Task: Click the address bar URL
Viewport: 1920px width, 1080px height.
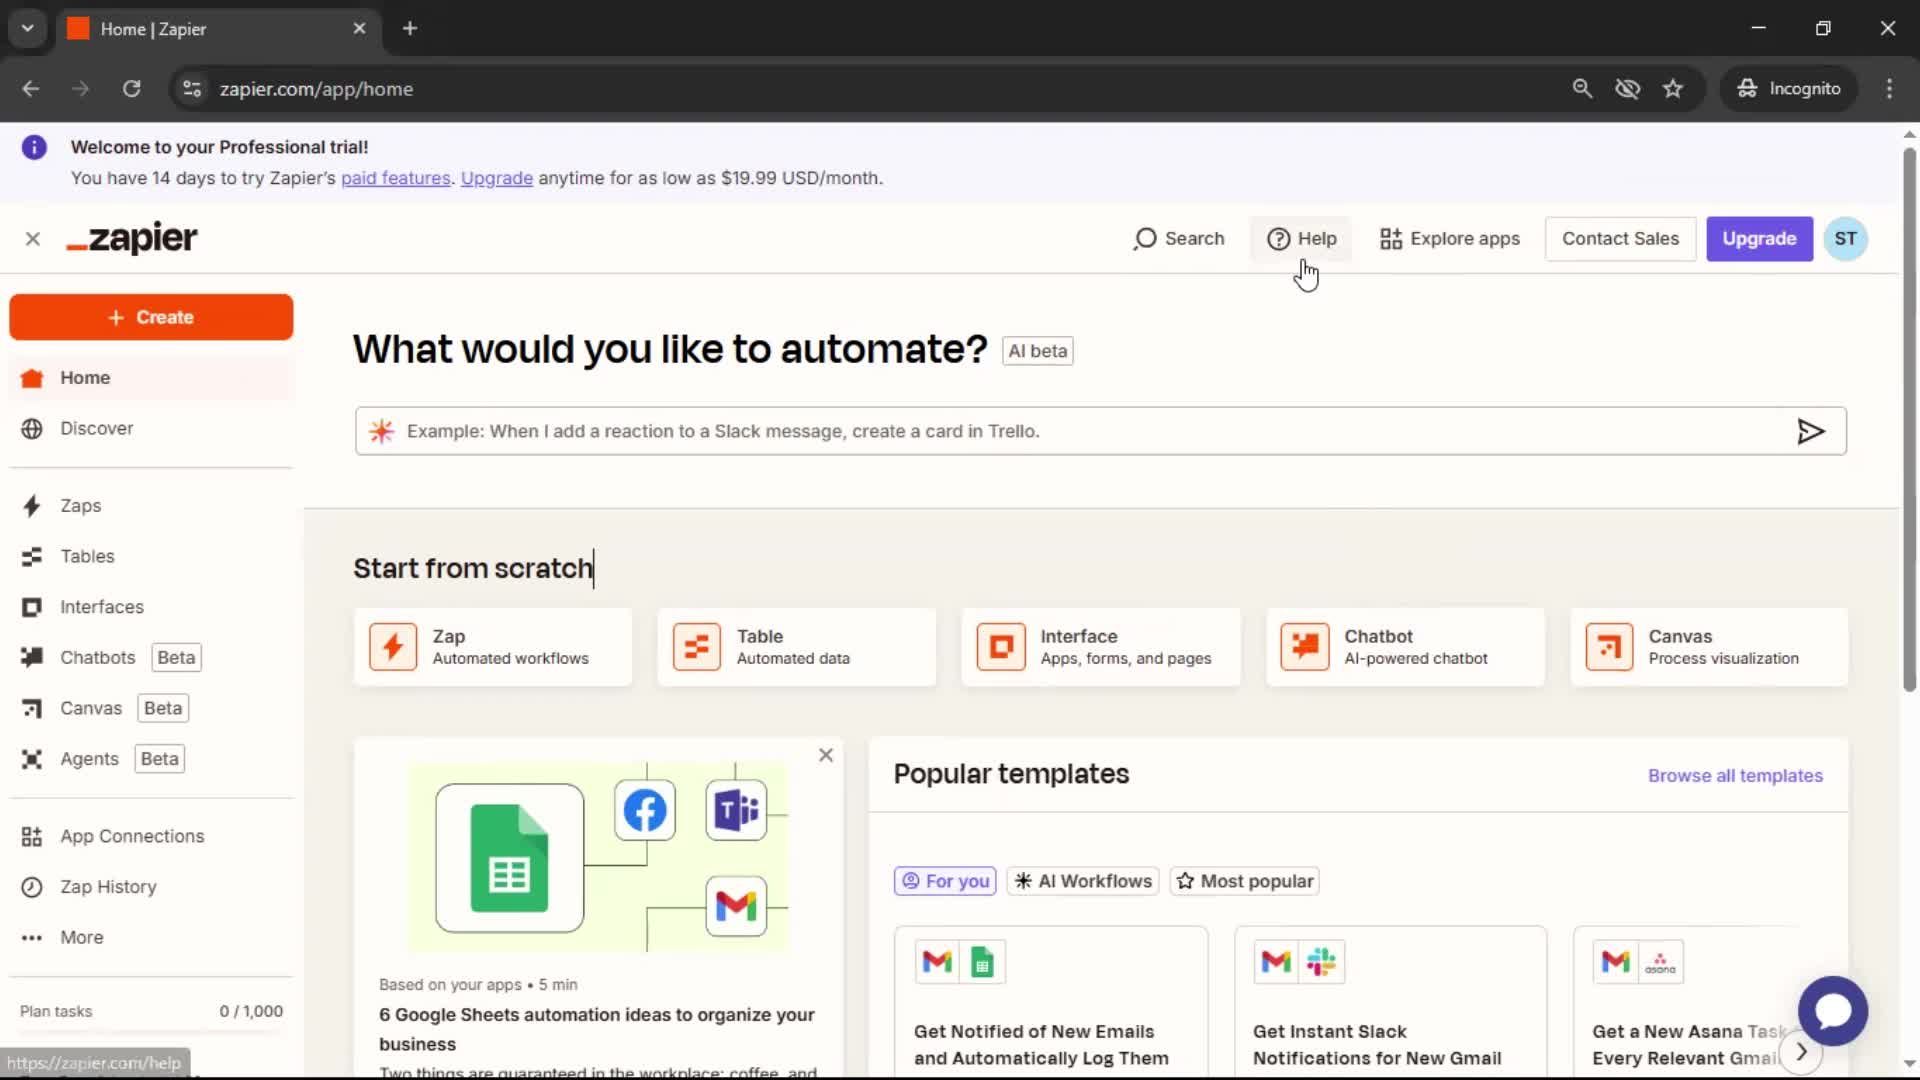Action: pyautogui.click(x=316, y=89)
